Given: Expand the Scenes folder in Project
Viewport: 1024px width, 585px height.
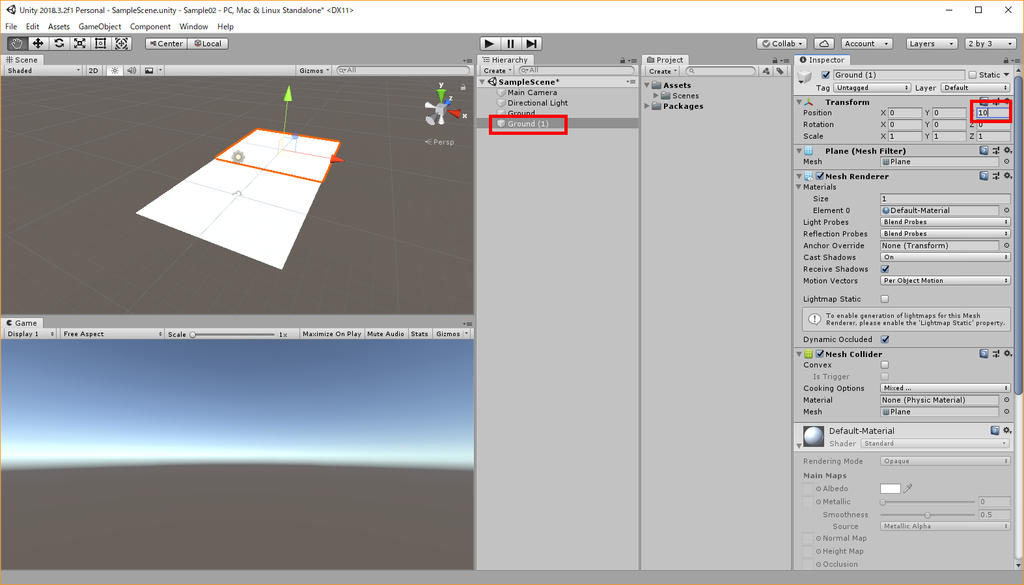Looking at the screenshot, I should coord(656,96).
